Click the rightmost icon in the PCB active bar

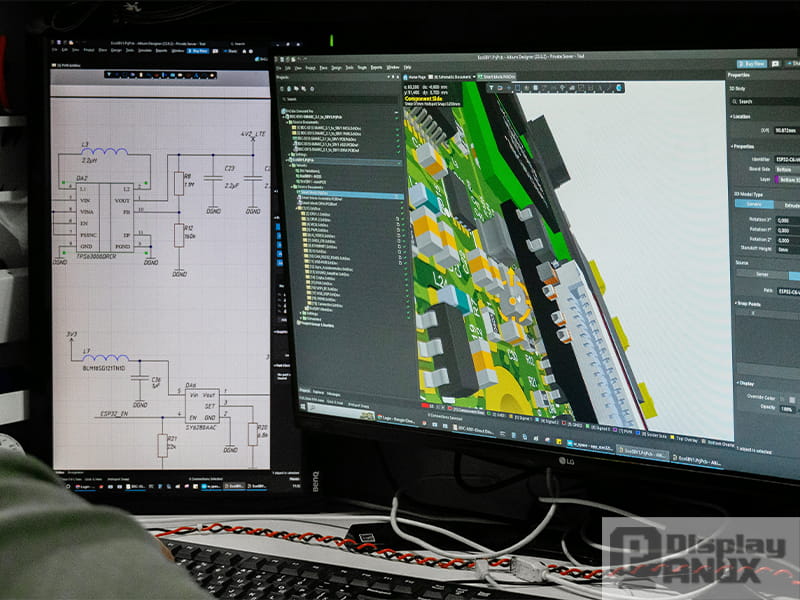click(619, 88)
